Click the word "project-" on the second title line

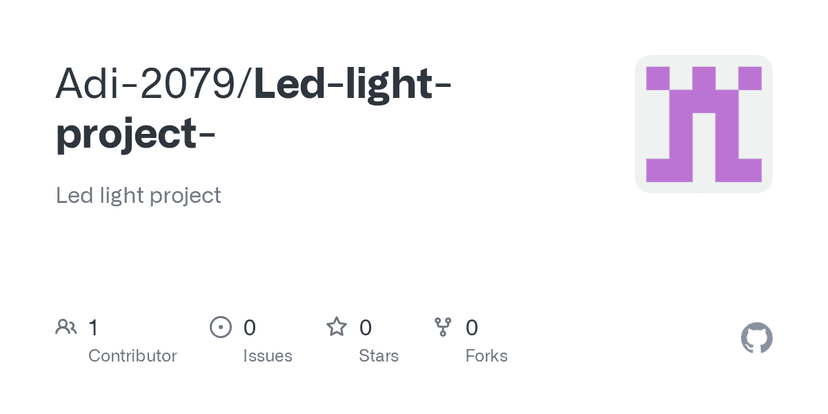[x=135, y=134]
